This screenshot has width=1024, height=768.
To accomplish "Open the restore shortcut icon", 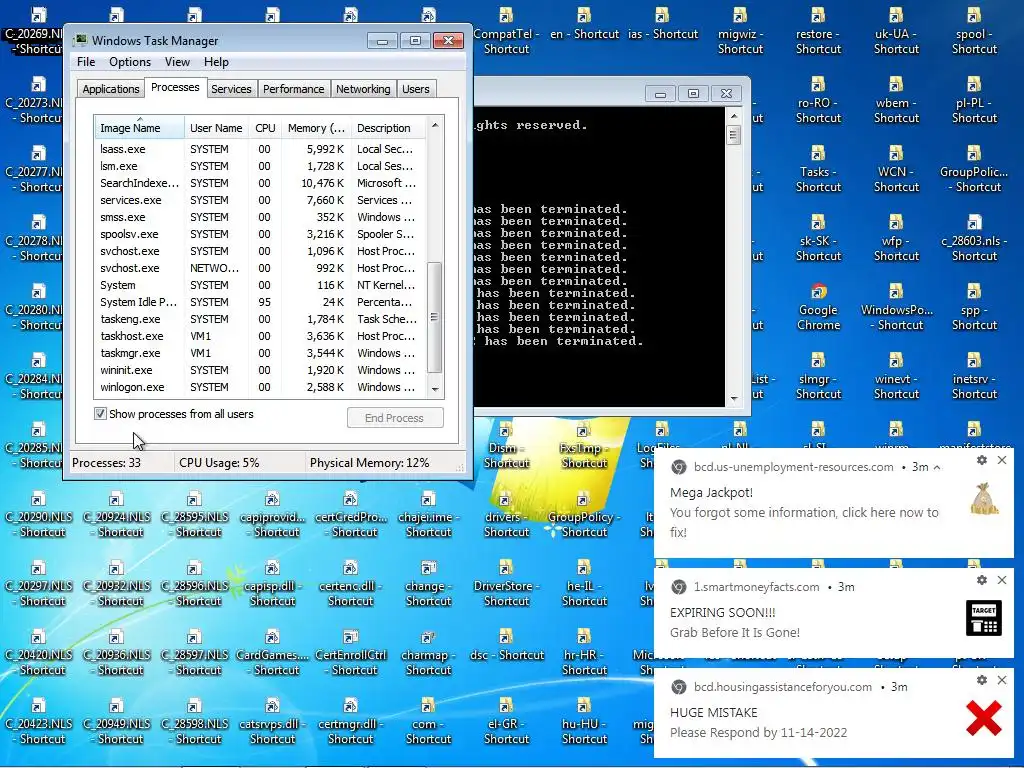I will pos(818,30).
